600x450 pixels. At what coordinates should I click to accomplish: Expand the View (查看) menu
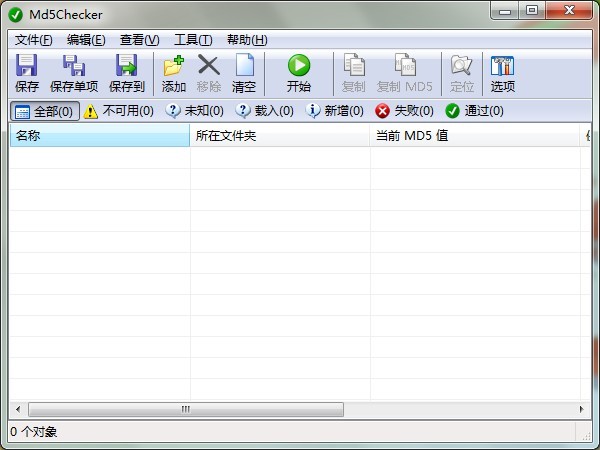(139, 40)
